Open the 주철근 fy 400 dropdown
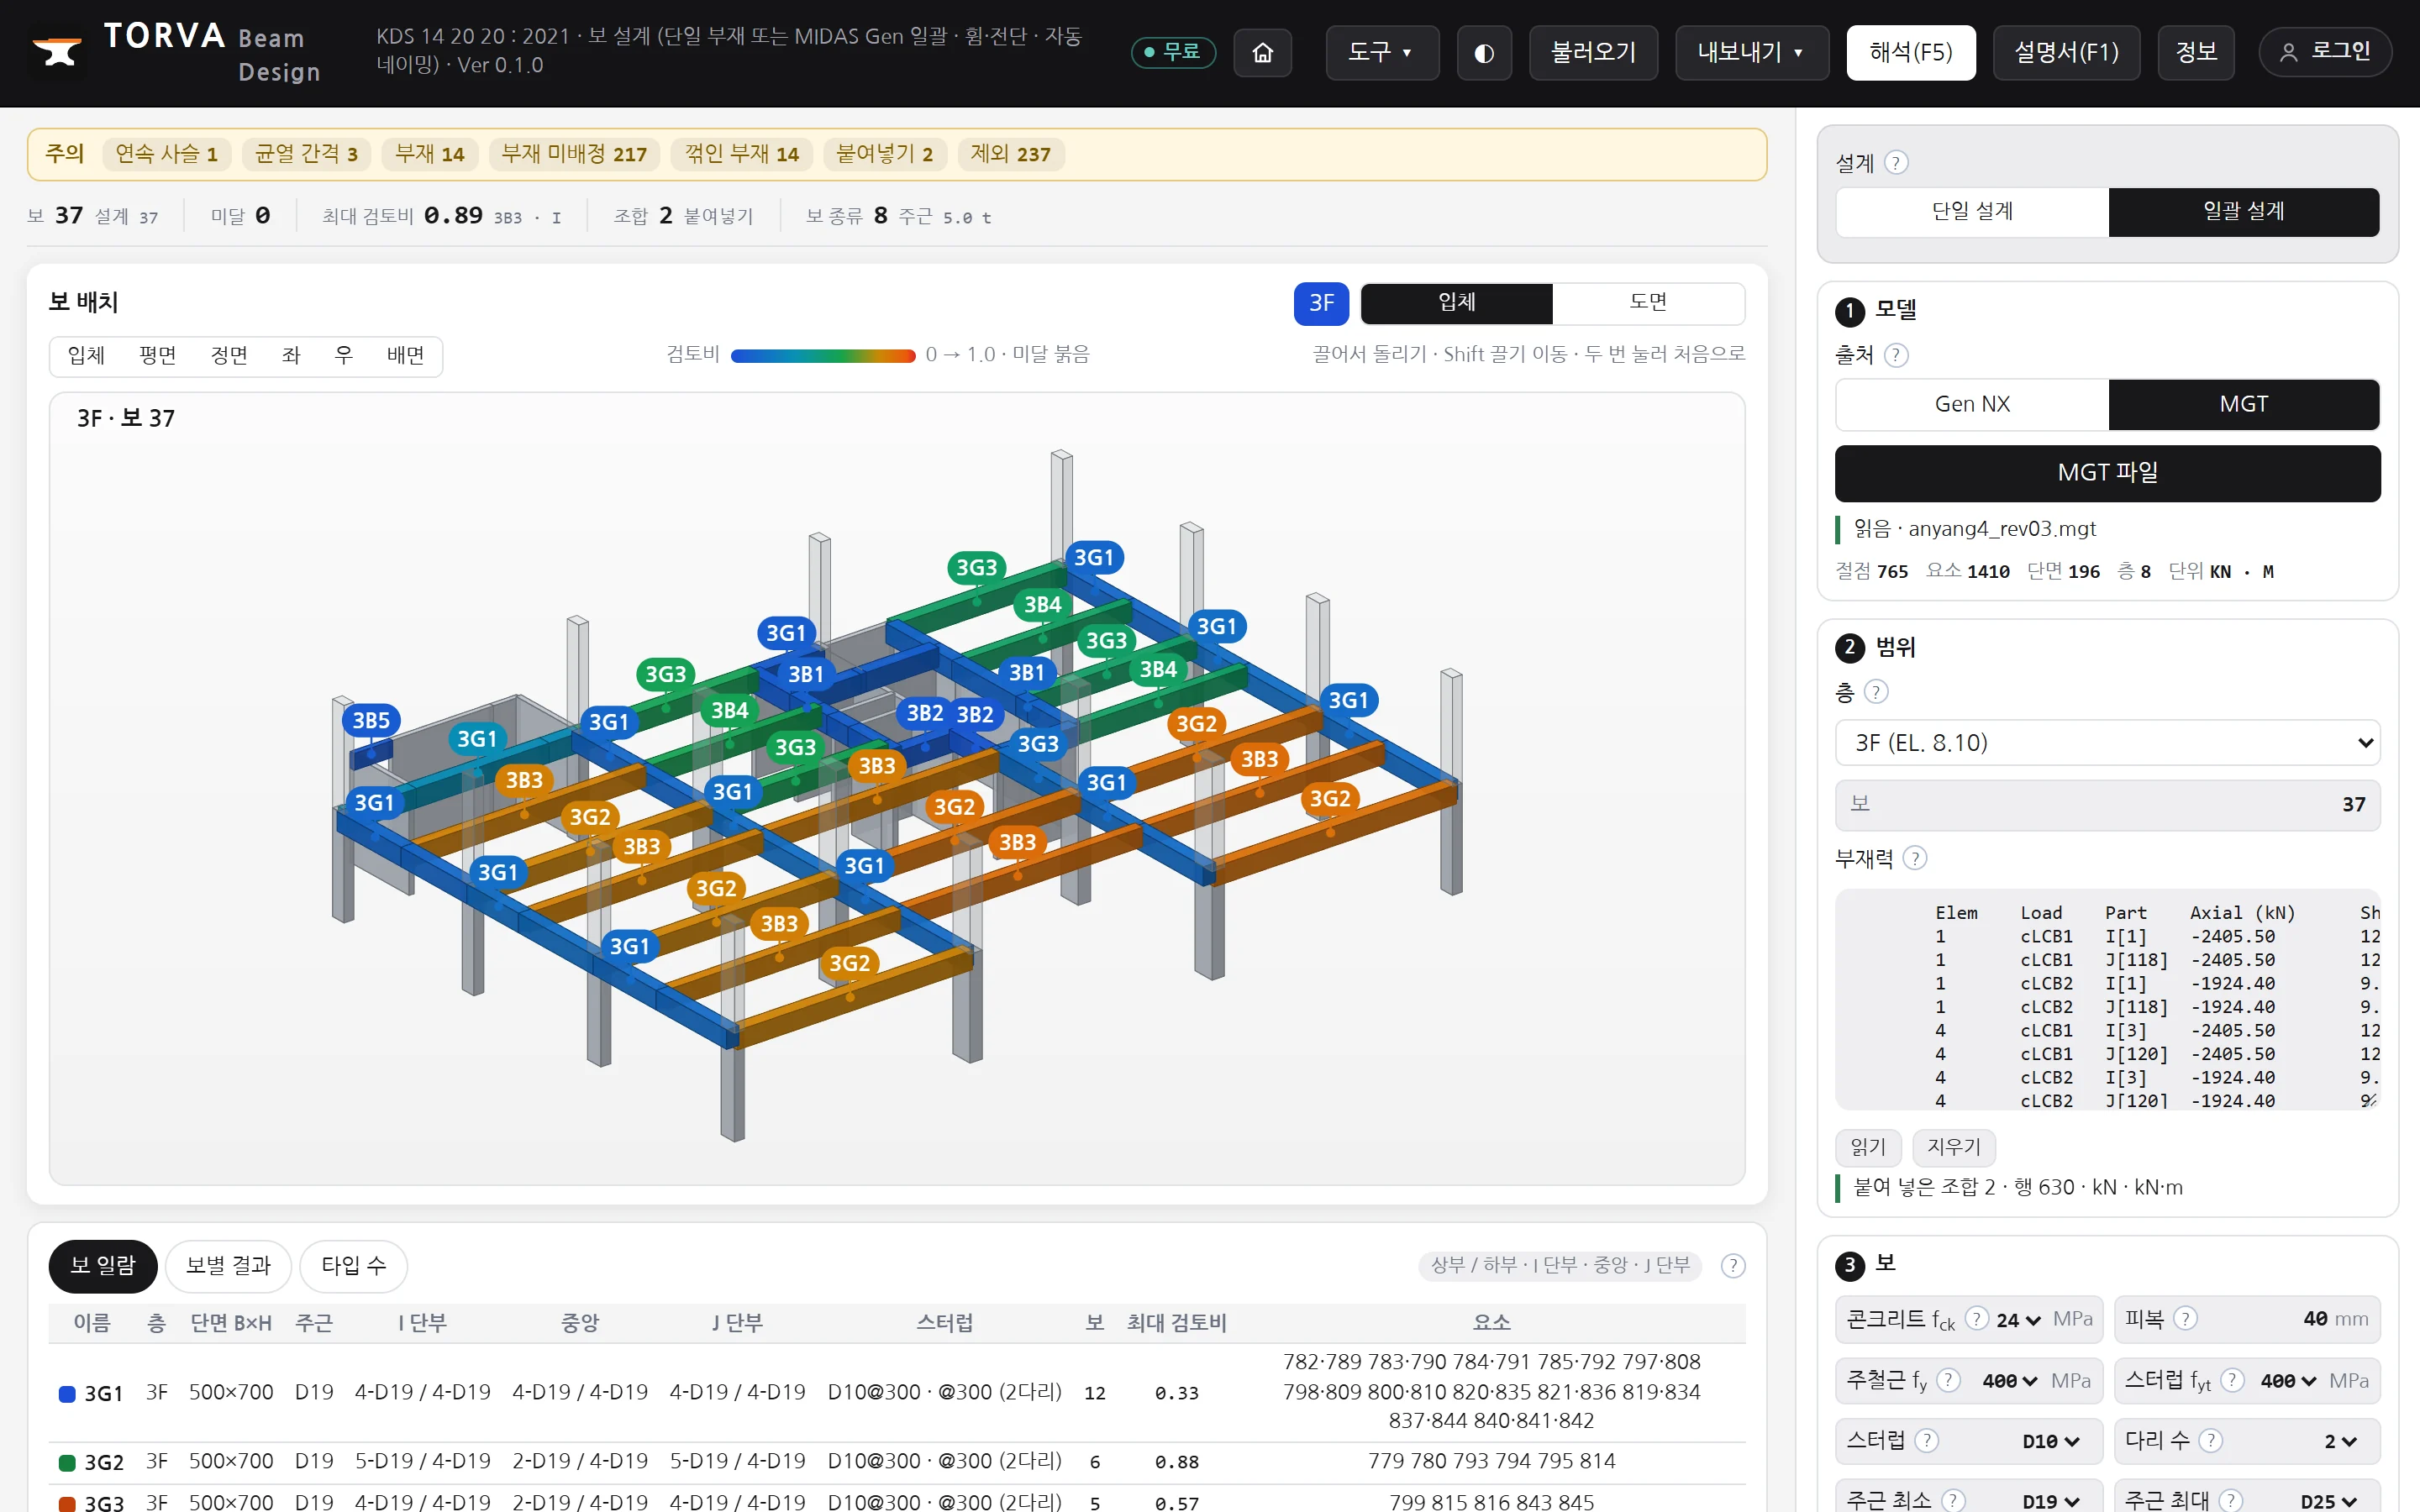Screen dimensions: 2420x1512 [x=2010, y=1381]
